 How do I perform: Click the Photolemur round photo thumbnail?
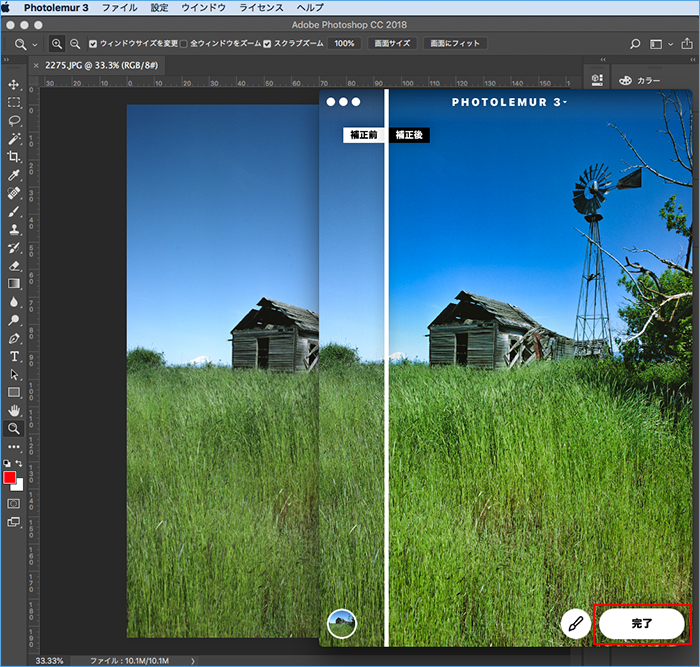tap(342, 624)
